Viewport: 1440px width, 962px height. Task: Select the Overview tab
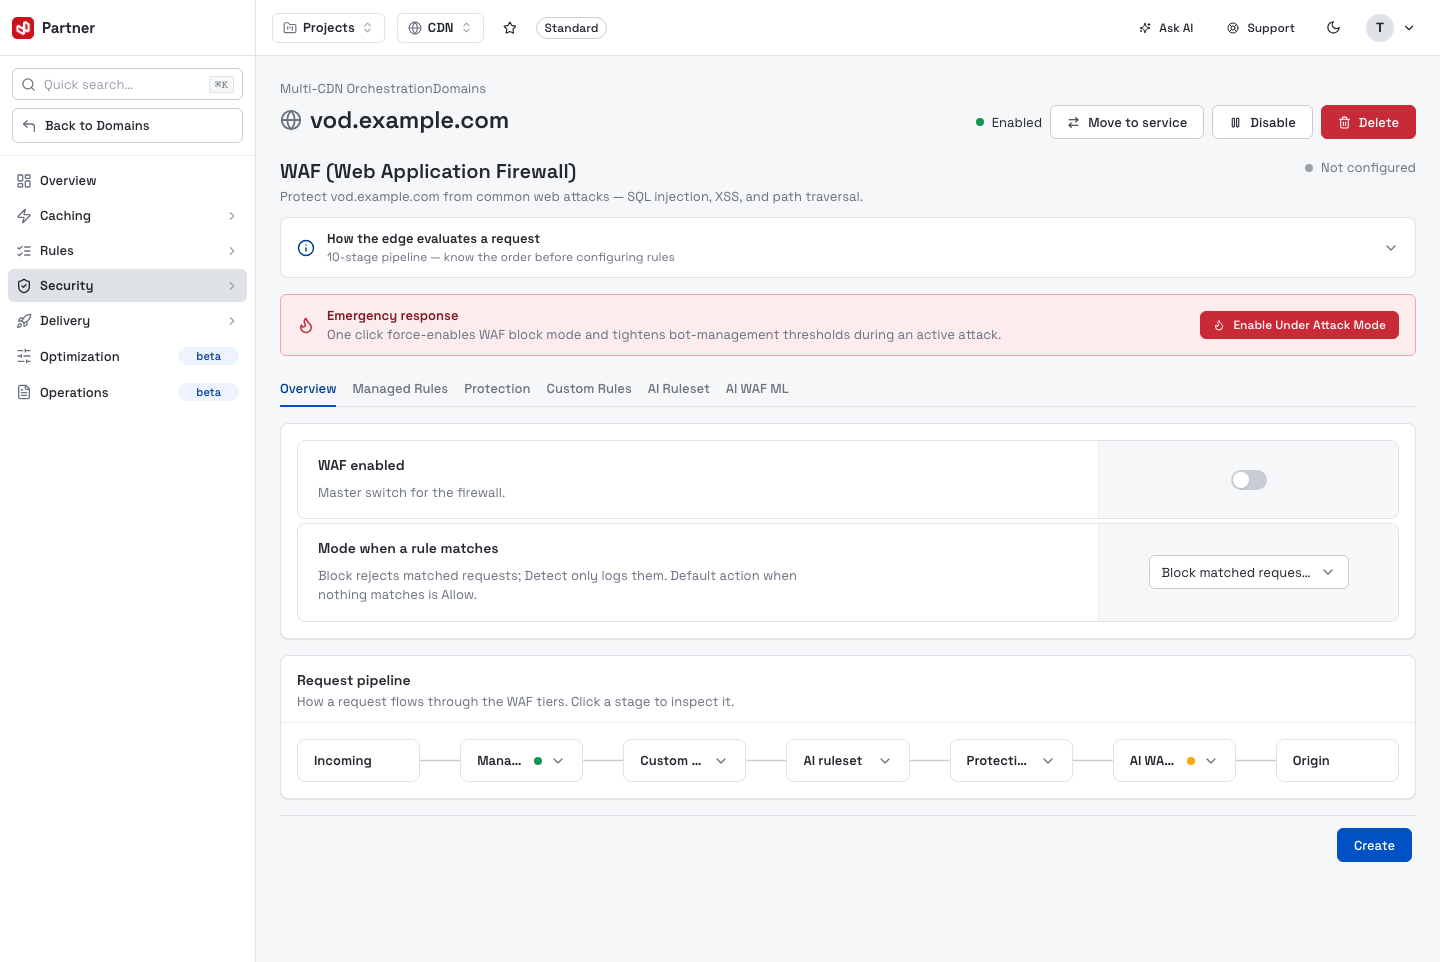click(x=308, y=389)
